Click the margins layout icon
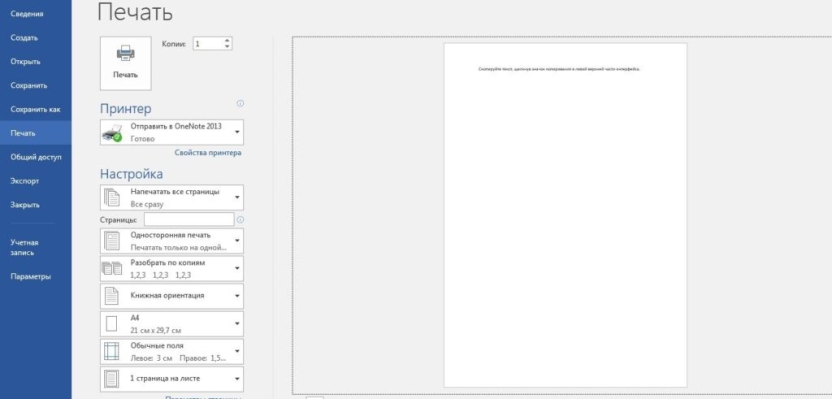Viewport: 832px width, 399px height. (x=111, y=351)
